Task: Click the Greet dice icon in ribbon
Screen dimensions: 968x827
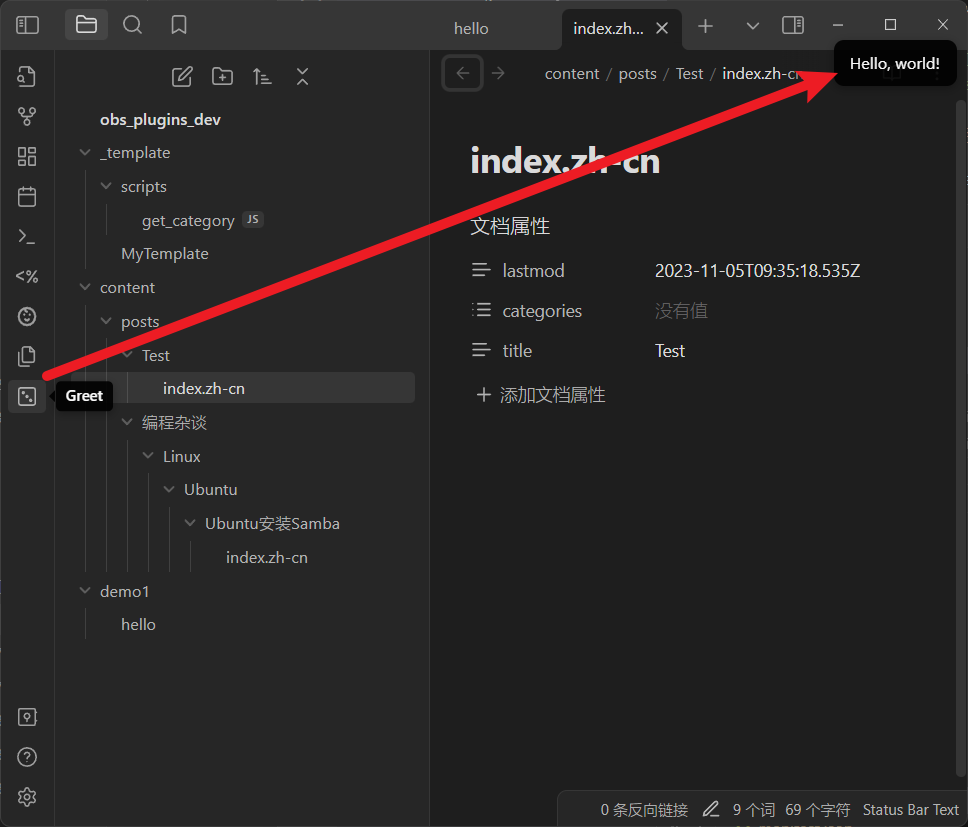Action: click(27, 396)
